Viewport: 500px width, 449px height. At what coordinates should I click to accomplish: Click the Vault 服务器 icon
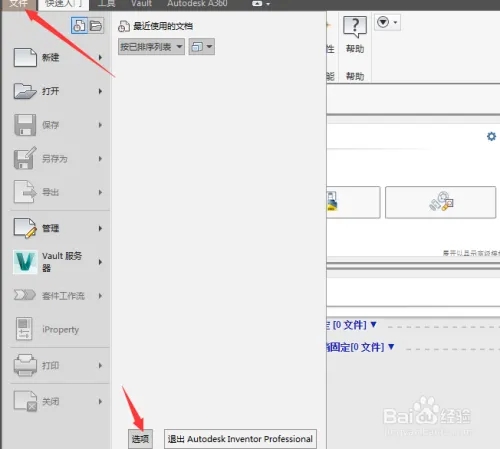(25, 262)
